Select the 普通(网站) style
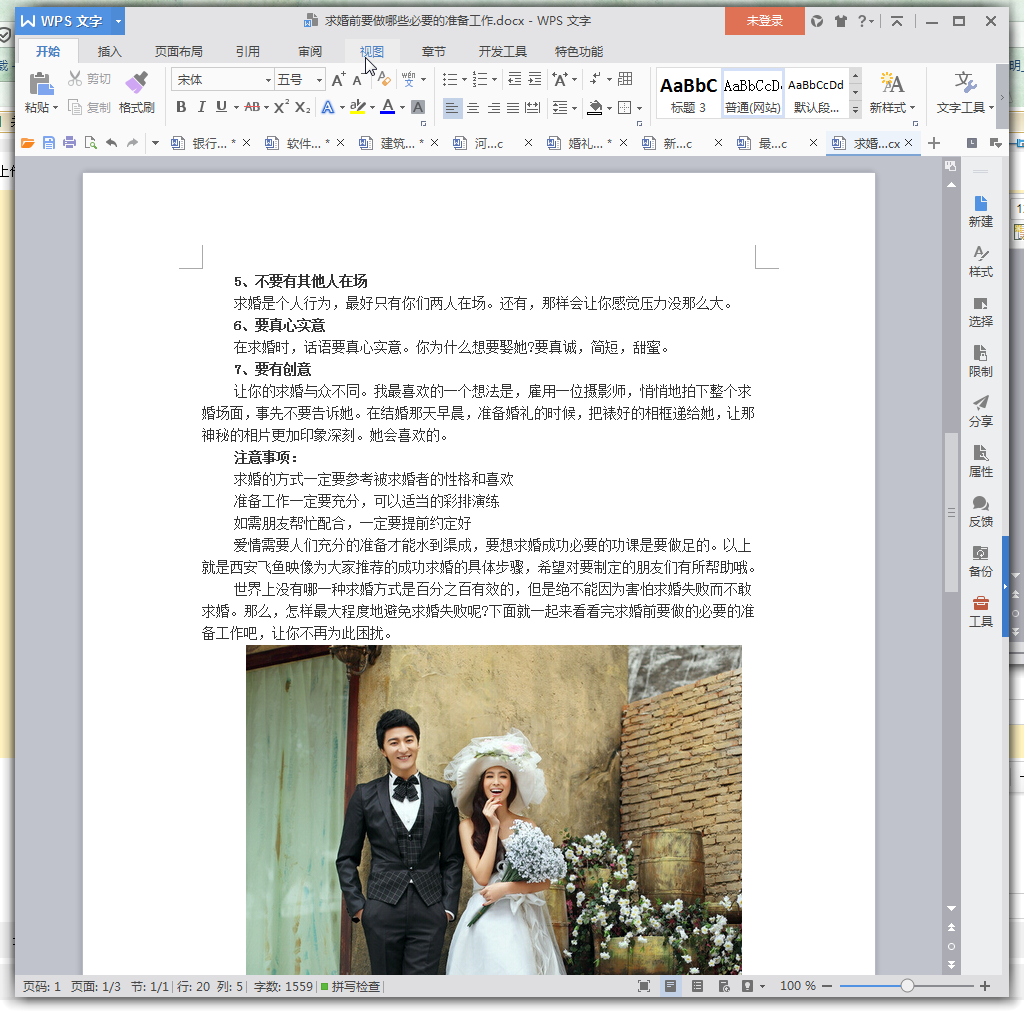 752,94
